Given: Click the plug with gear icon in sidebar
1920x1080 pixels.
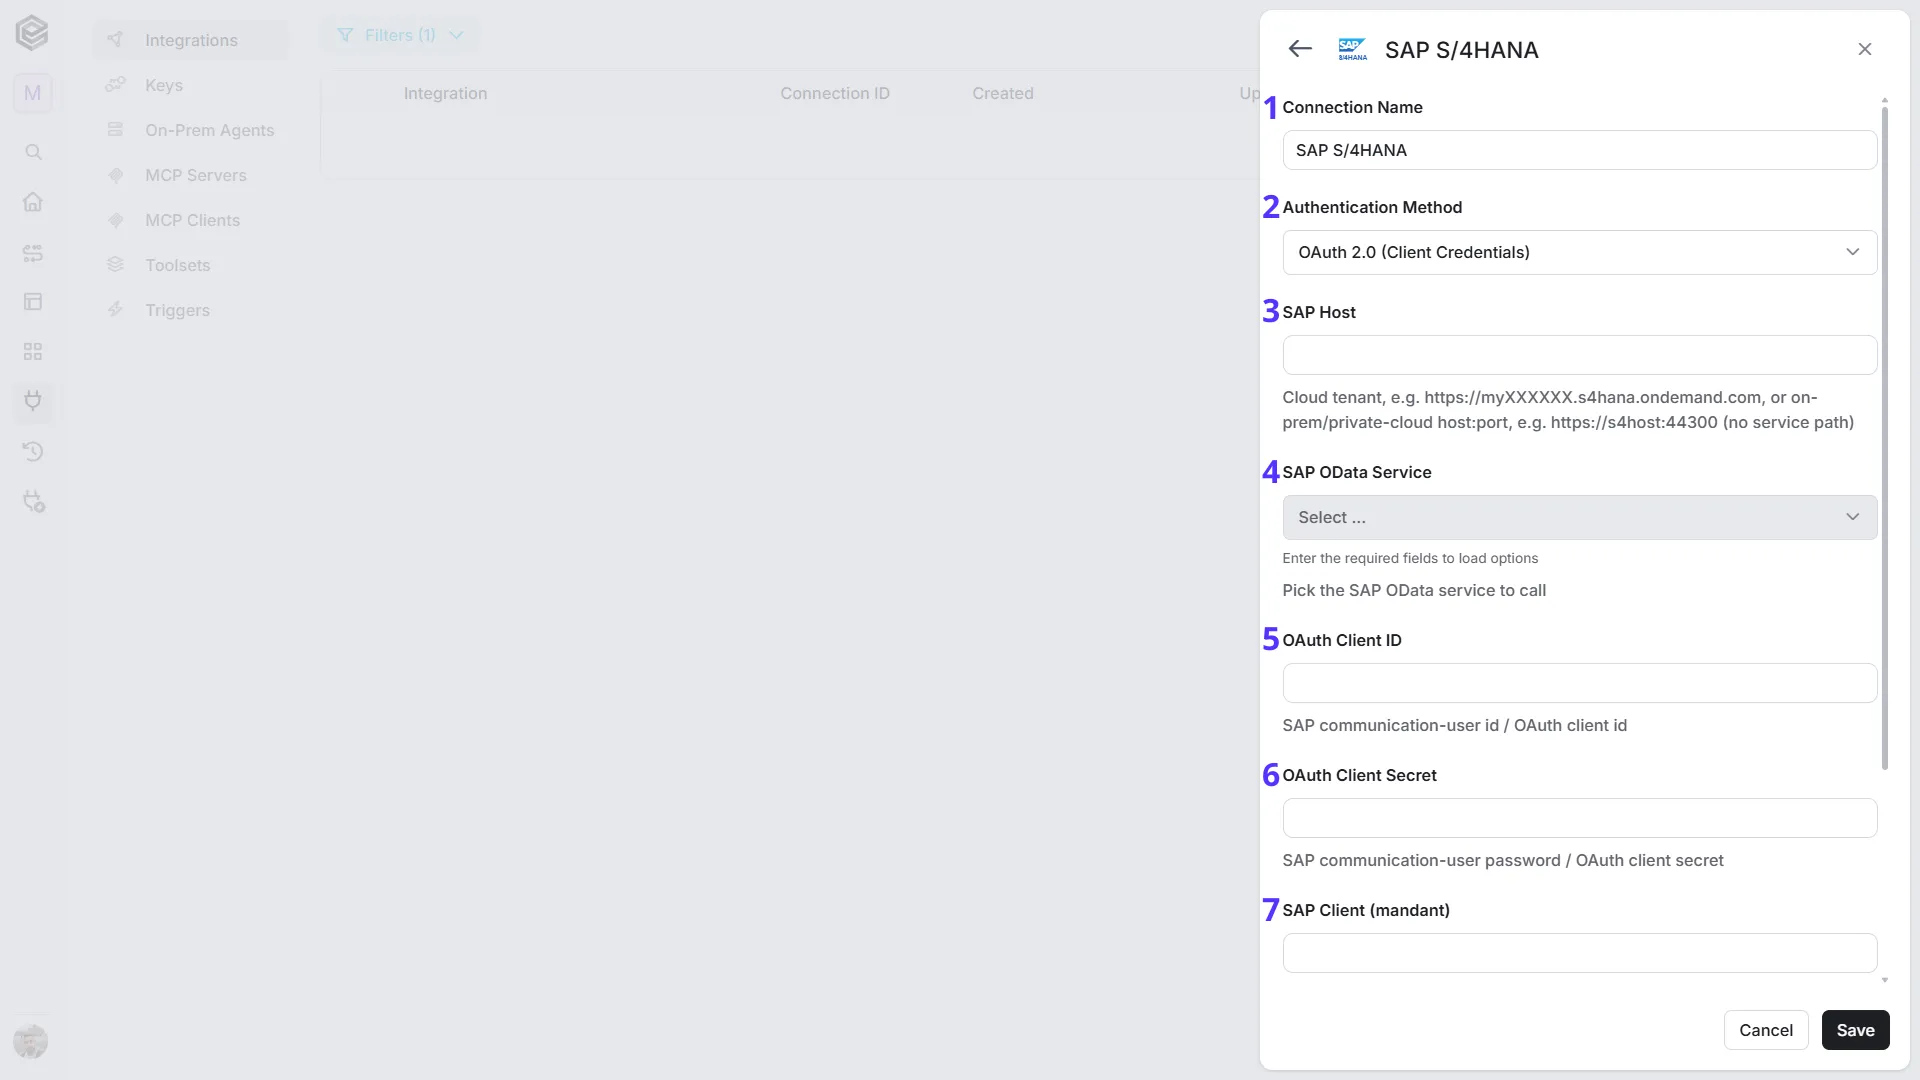Looking at the screenshot, I should tap(34, 502).
